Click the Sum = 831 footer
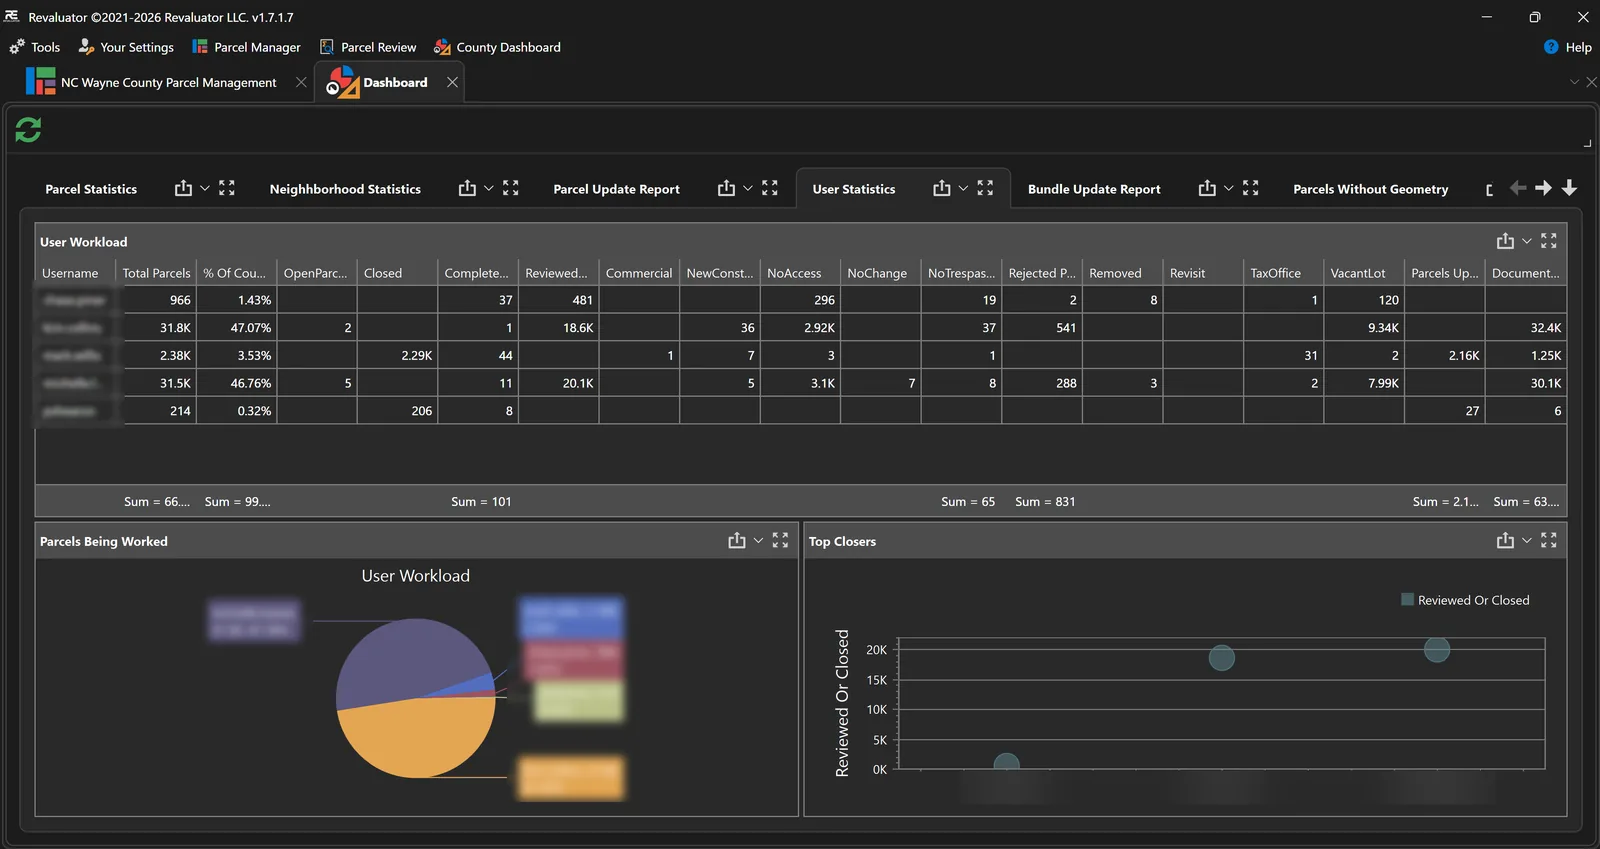This screenshot has width=1600, height=849. point(1045,502)
